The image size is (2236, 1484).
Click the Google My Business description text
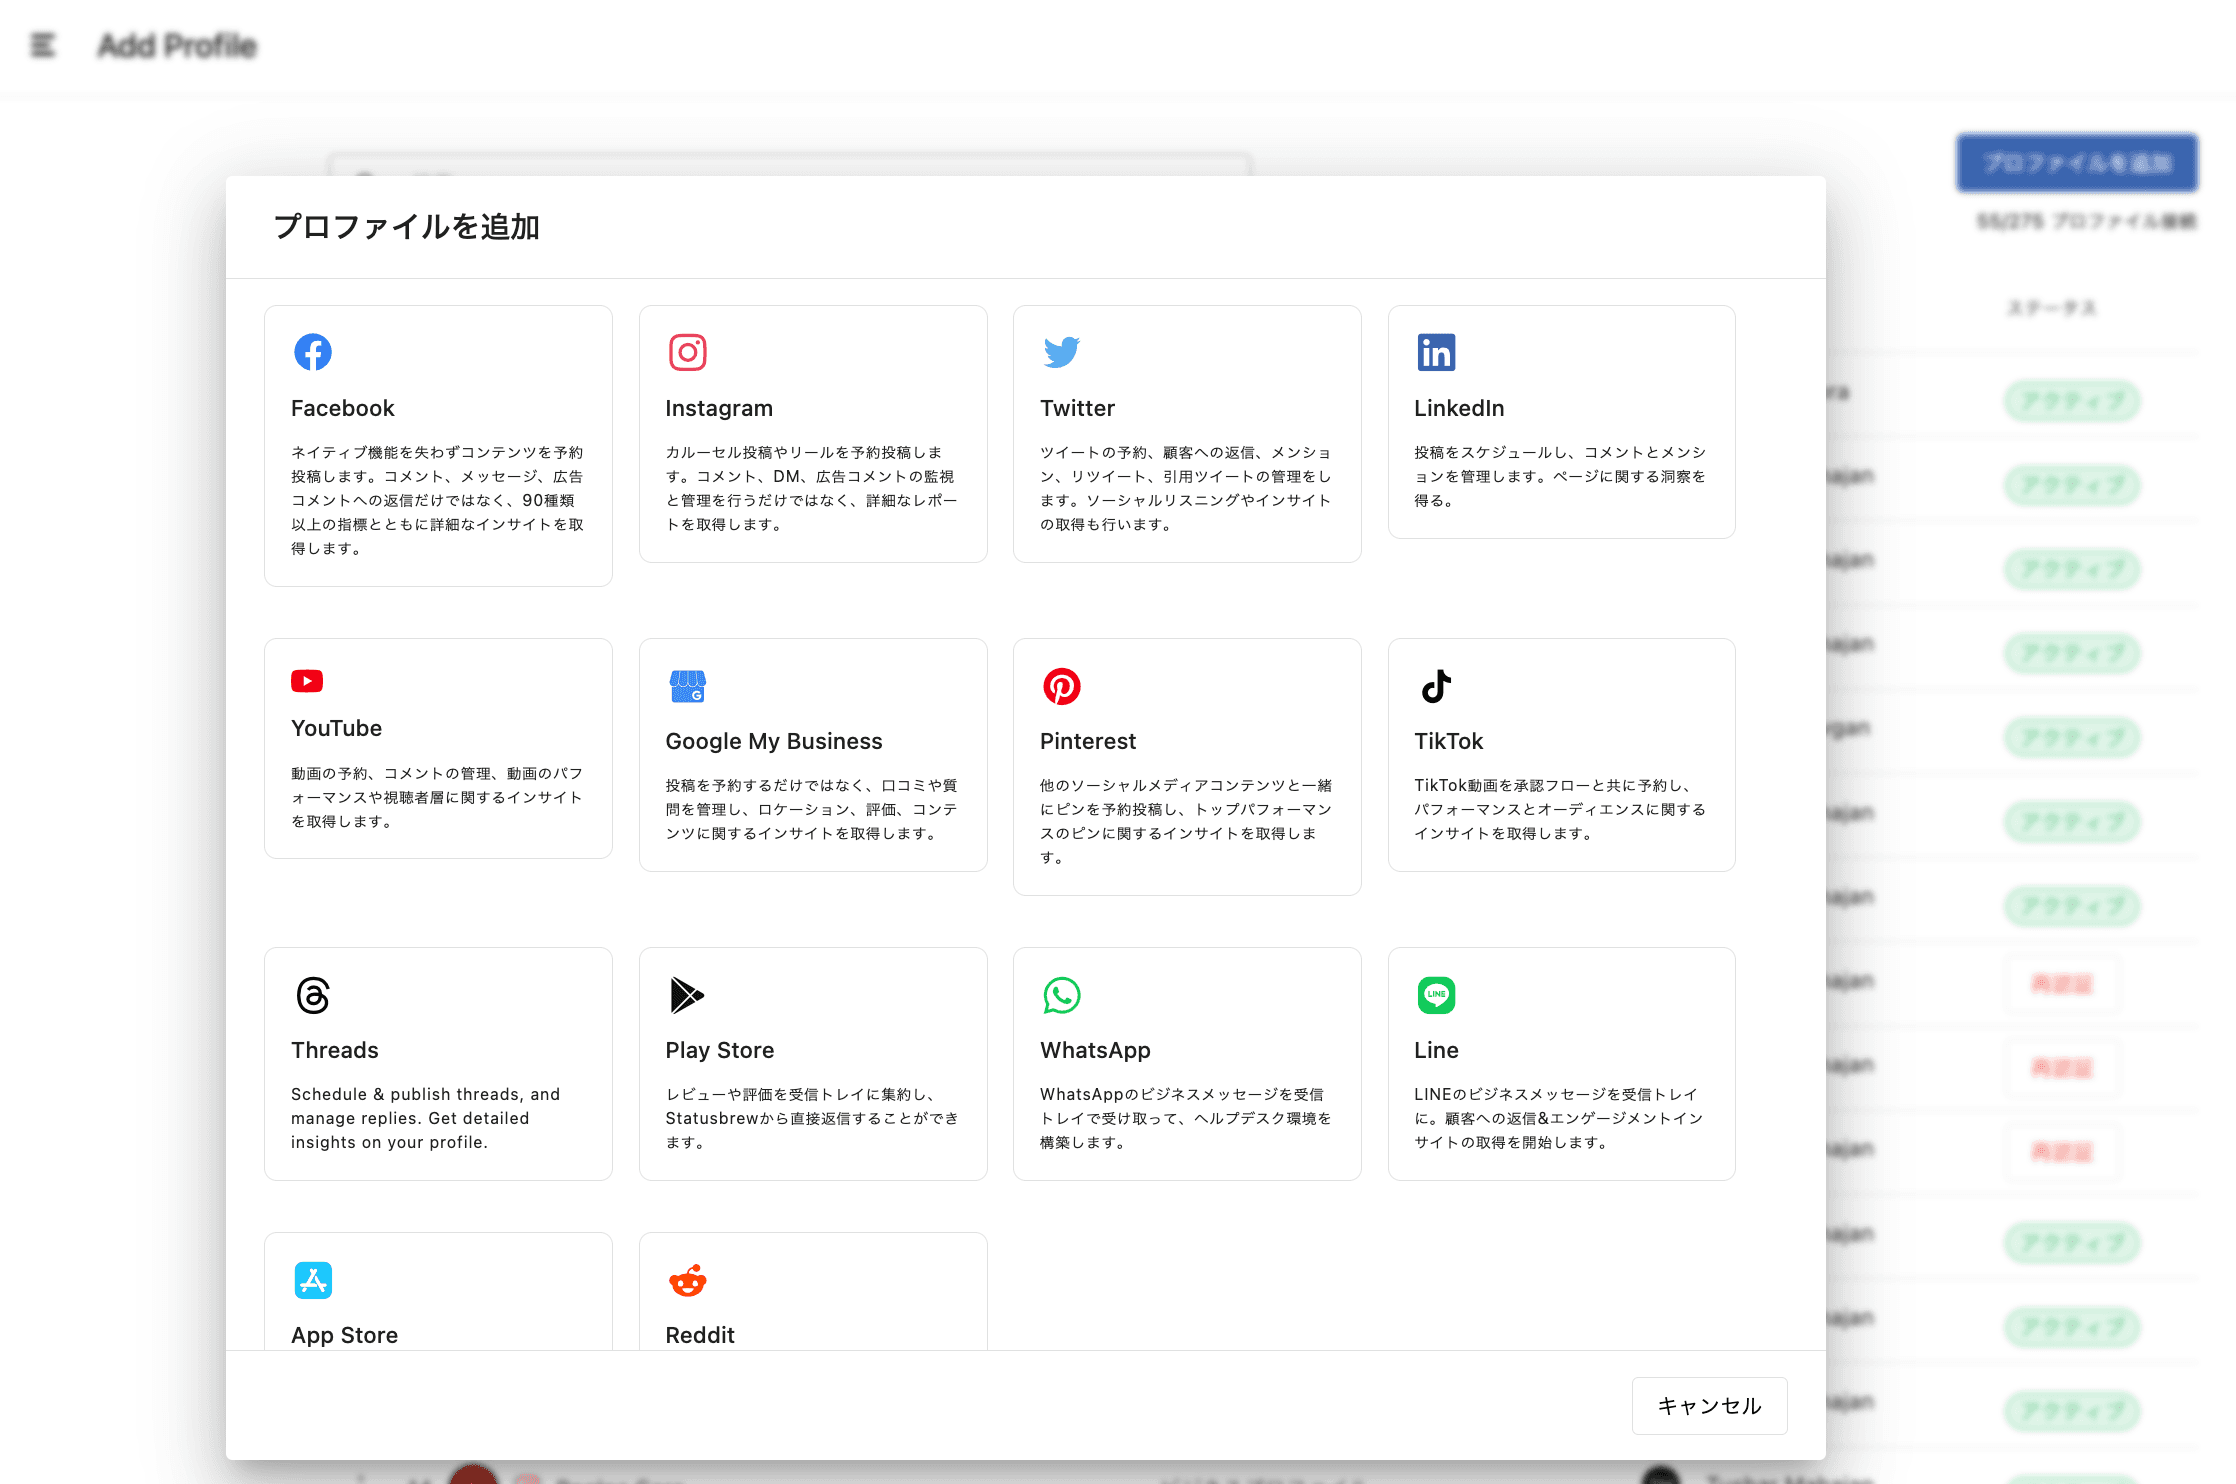812,809
